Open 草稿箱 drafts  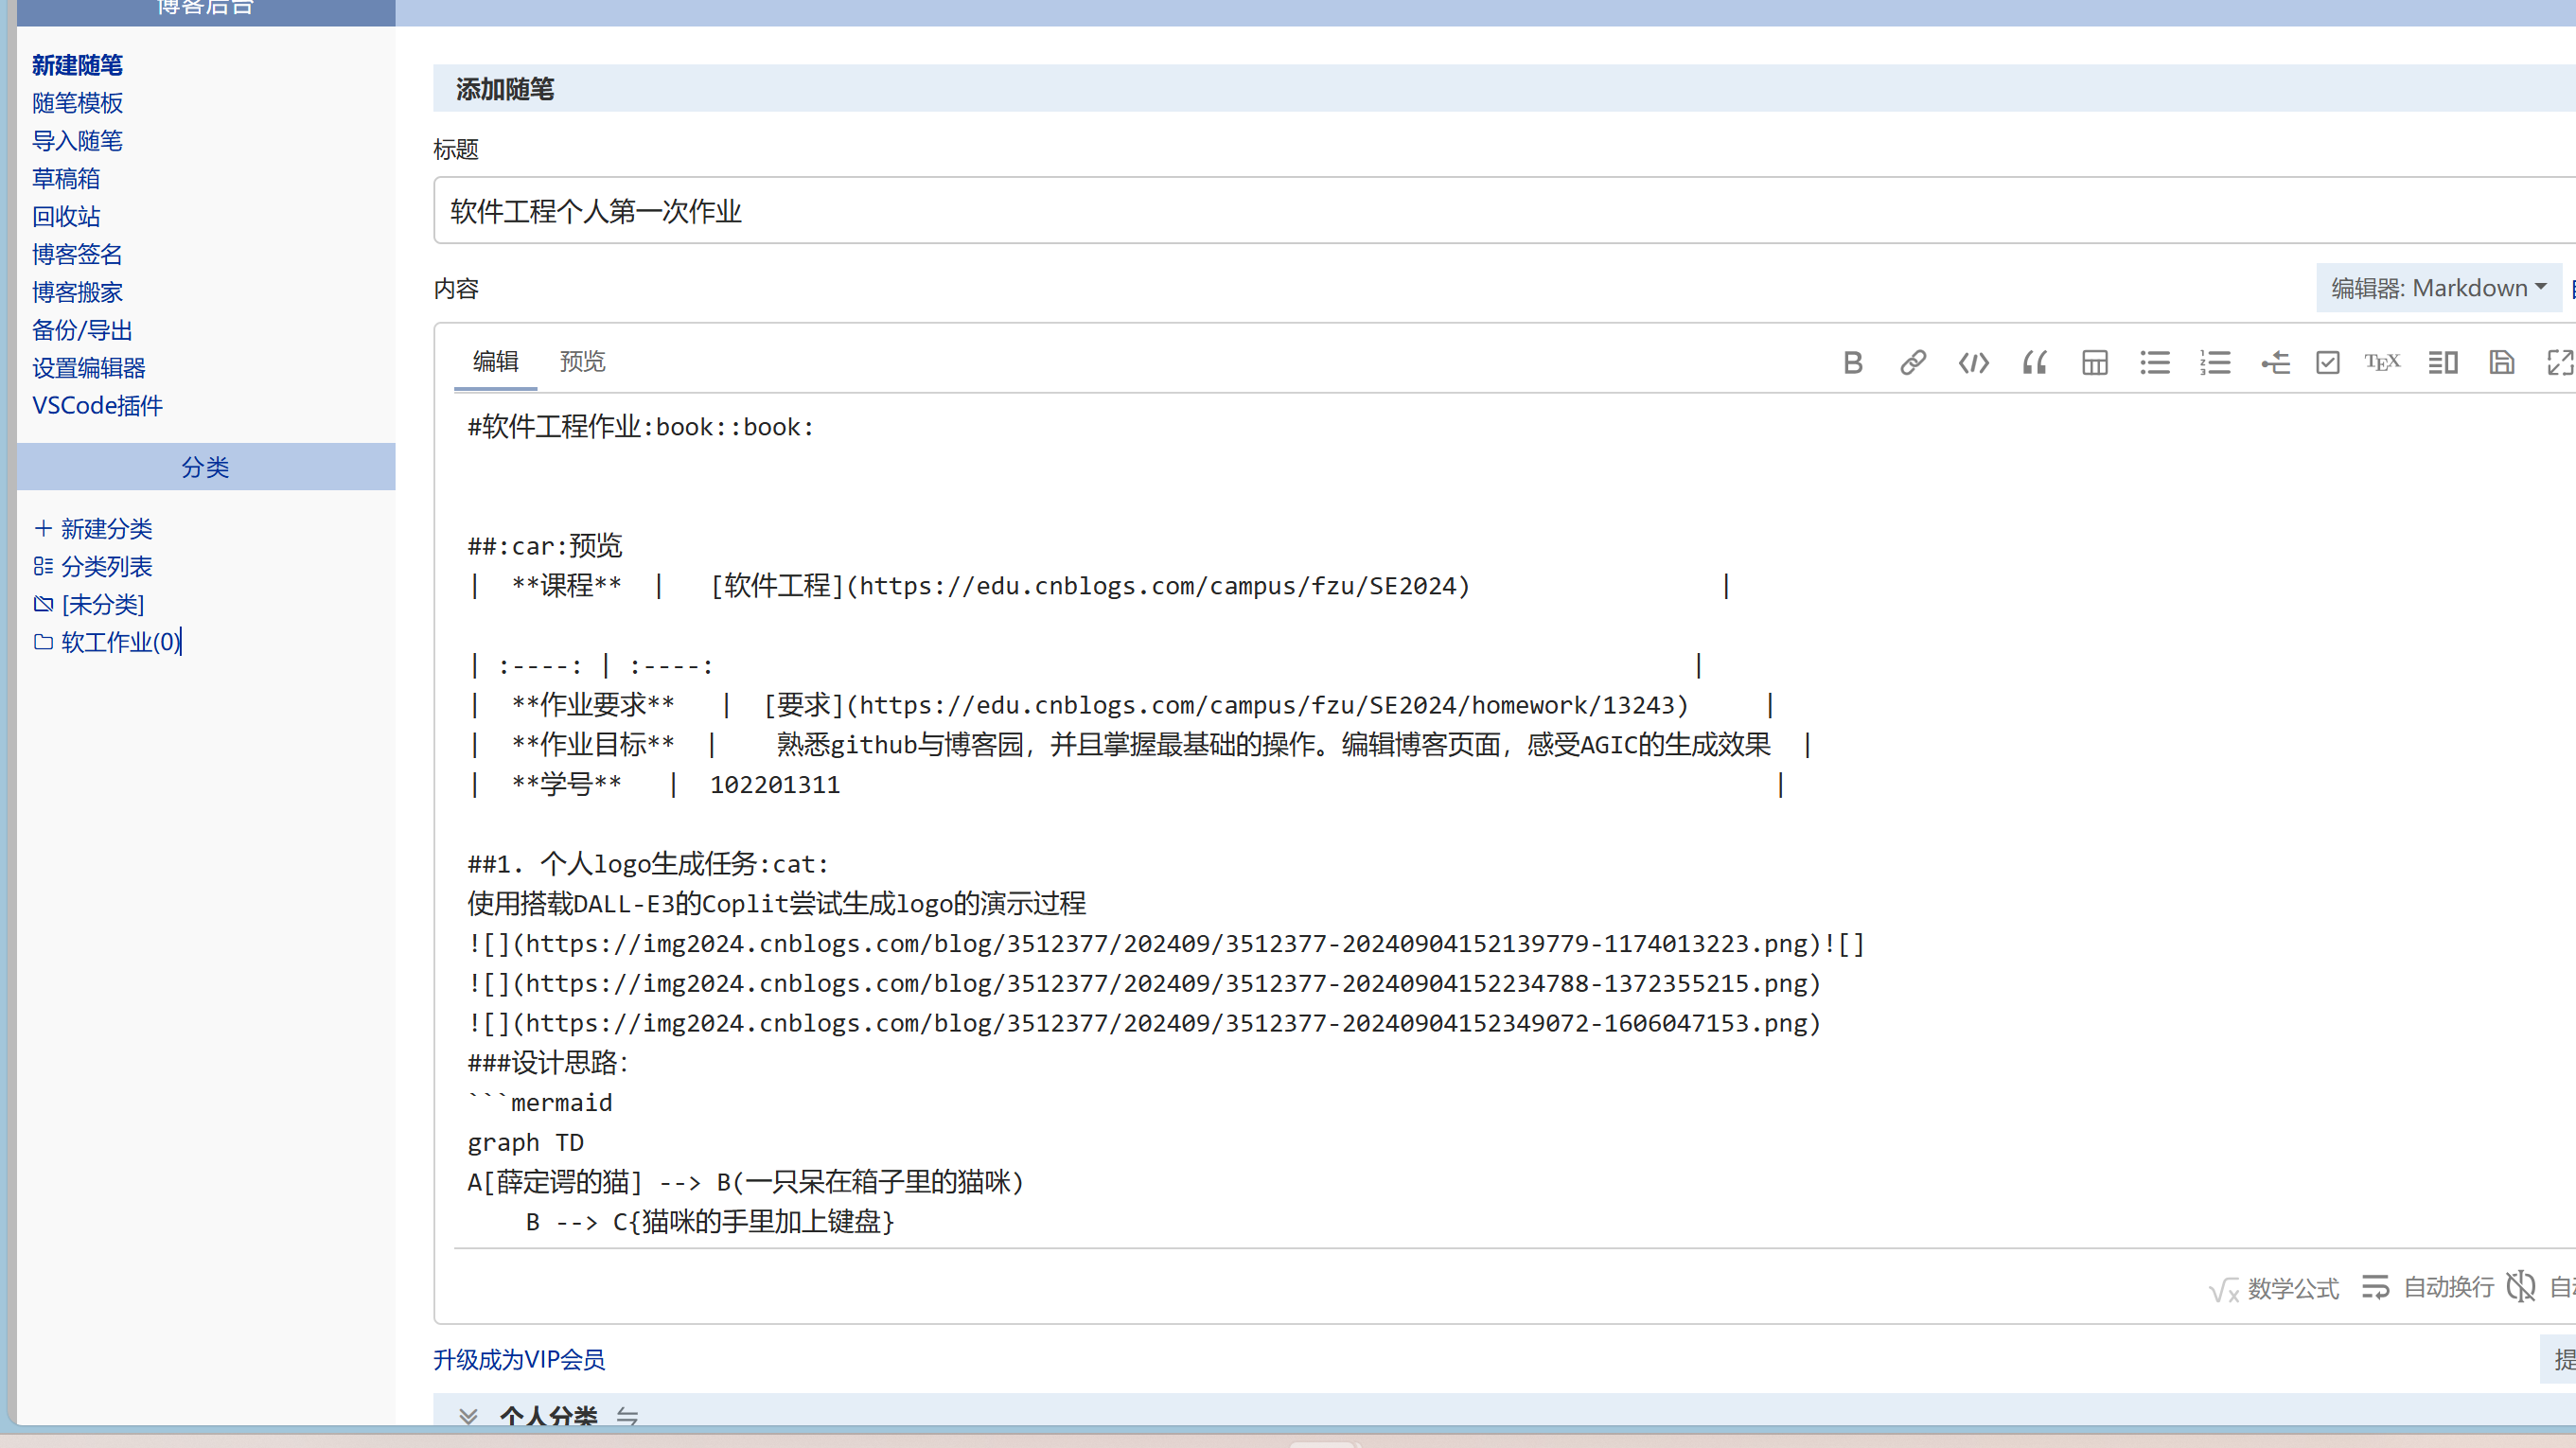pyautogui.click(x=66, y=179)
